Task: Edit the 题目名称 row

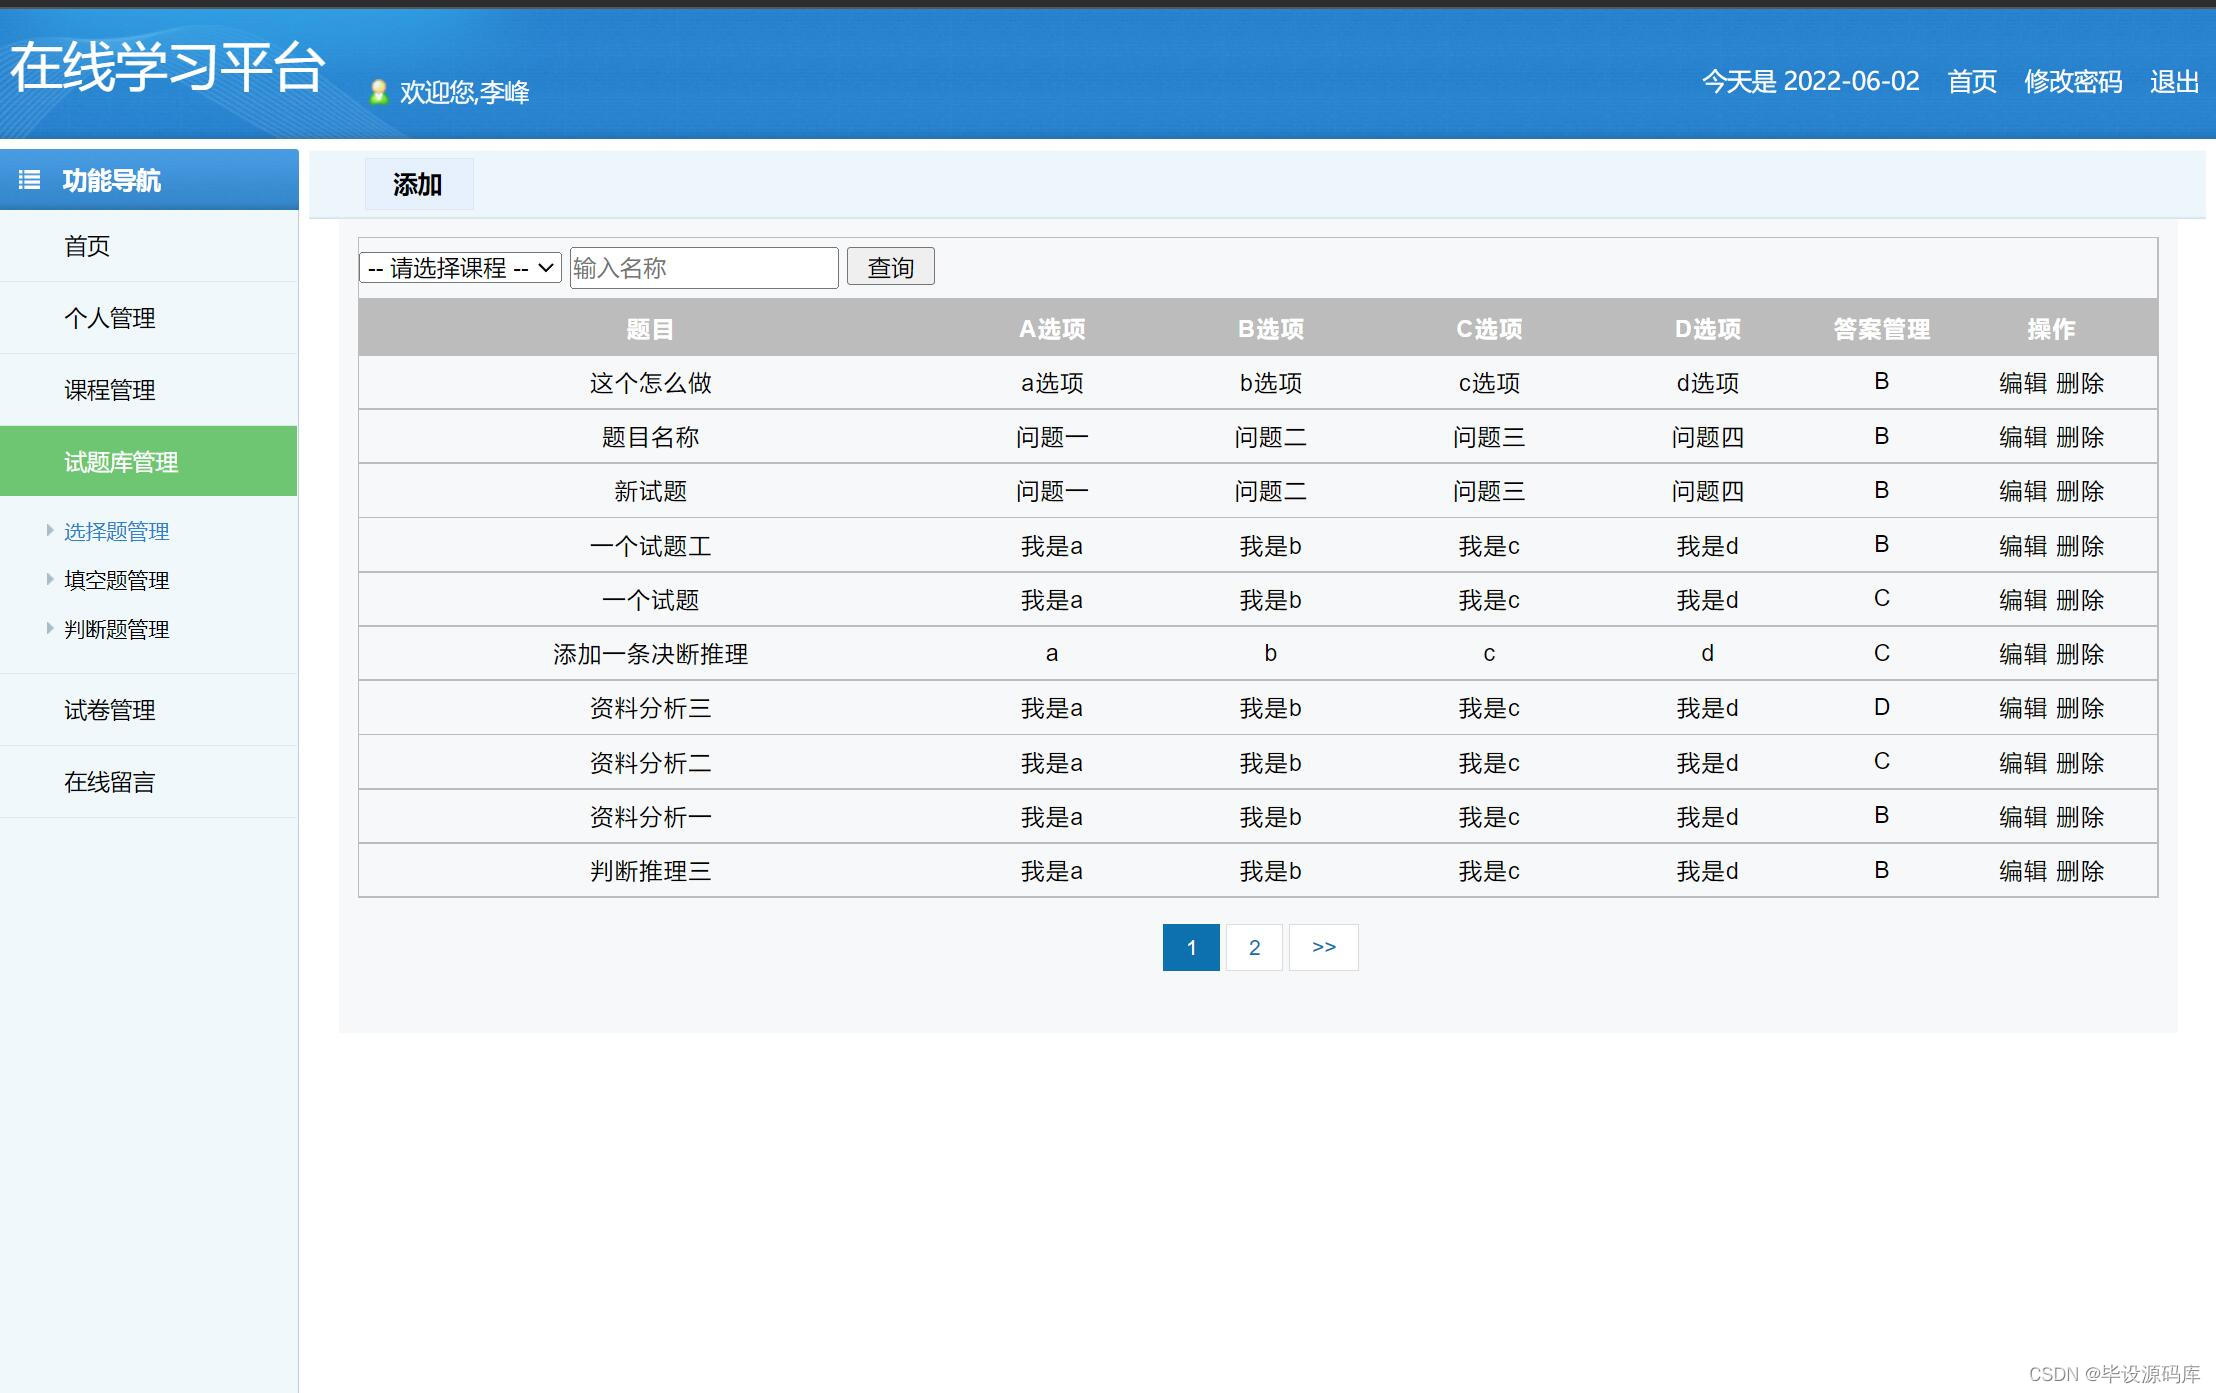Action: [x=2023, y=437]
